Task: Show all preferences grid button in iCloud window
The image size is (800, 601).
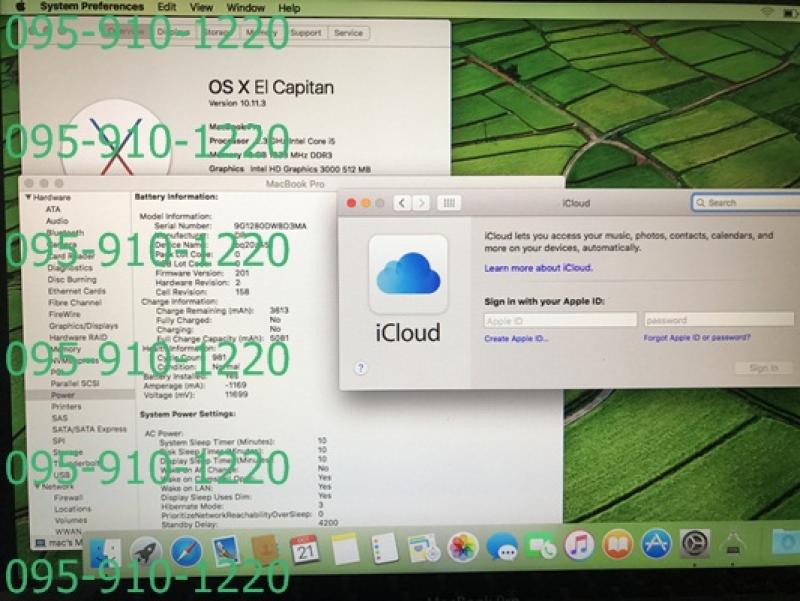Action: point(449,203)
